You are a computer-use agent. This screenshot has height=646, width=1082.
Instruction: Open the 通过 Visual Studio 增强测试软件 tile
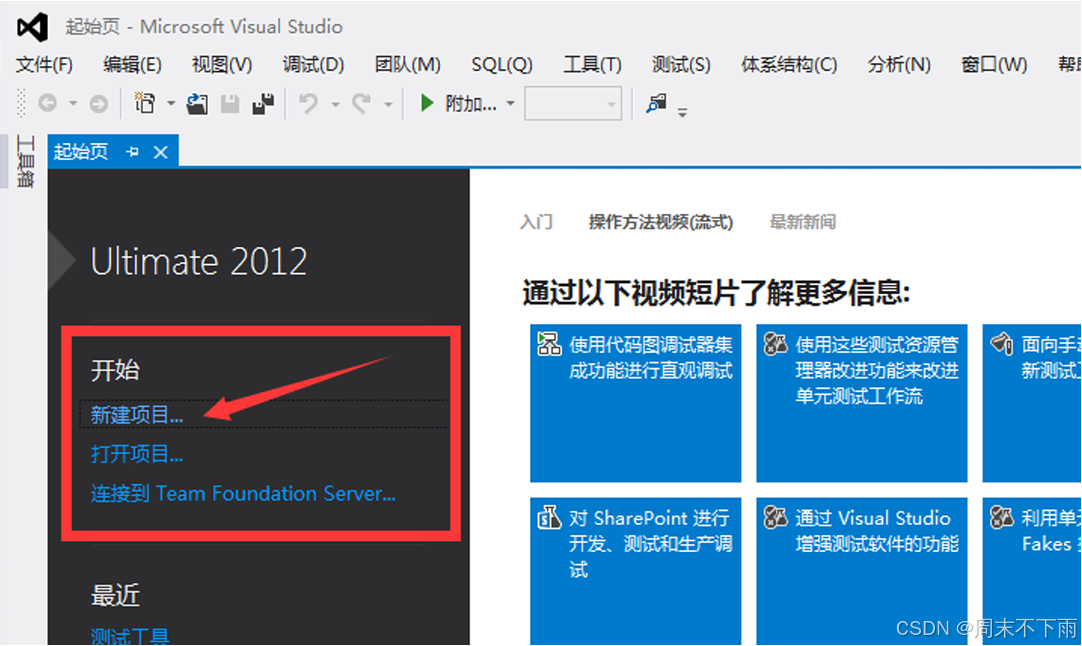pos(862,571)
